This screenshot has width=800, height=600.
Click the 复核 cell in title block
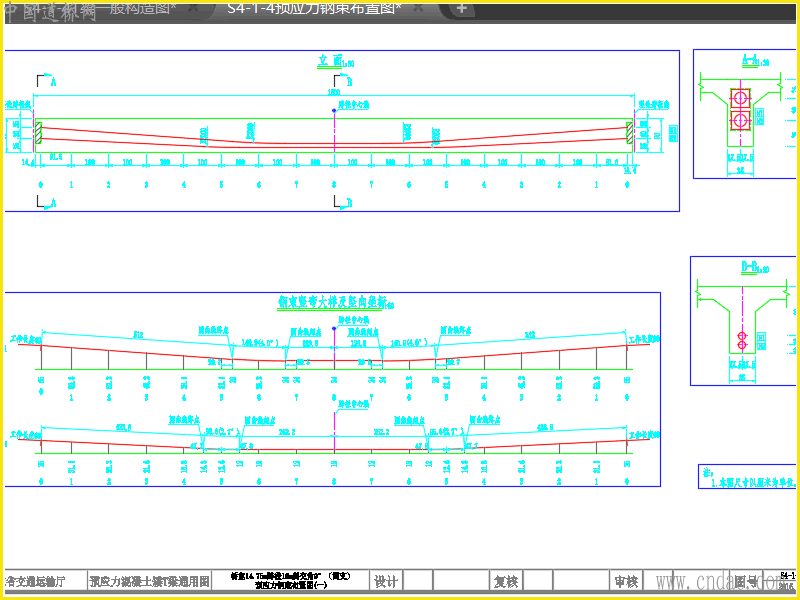(506, 582)
